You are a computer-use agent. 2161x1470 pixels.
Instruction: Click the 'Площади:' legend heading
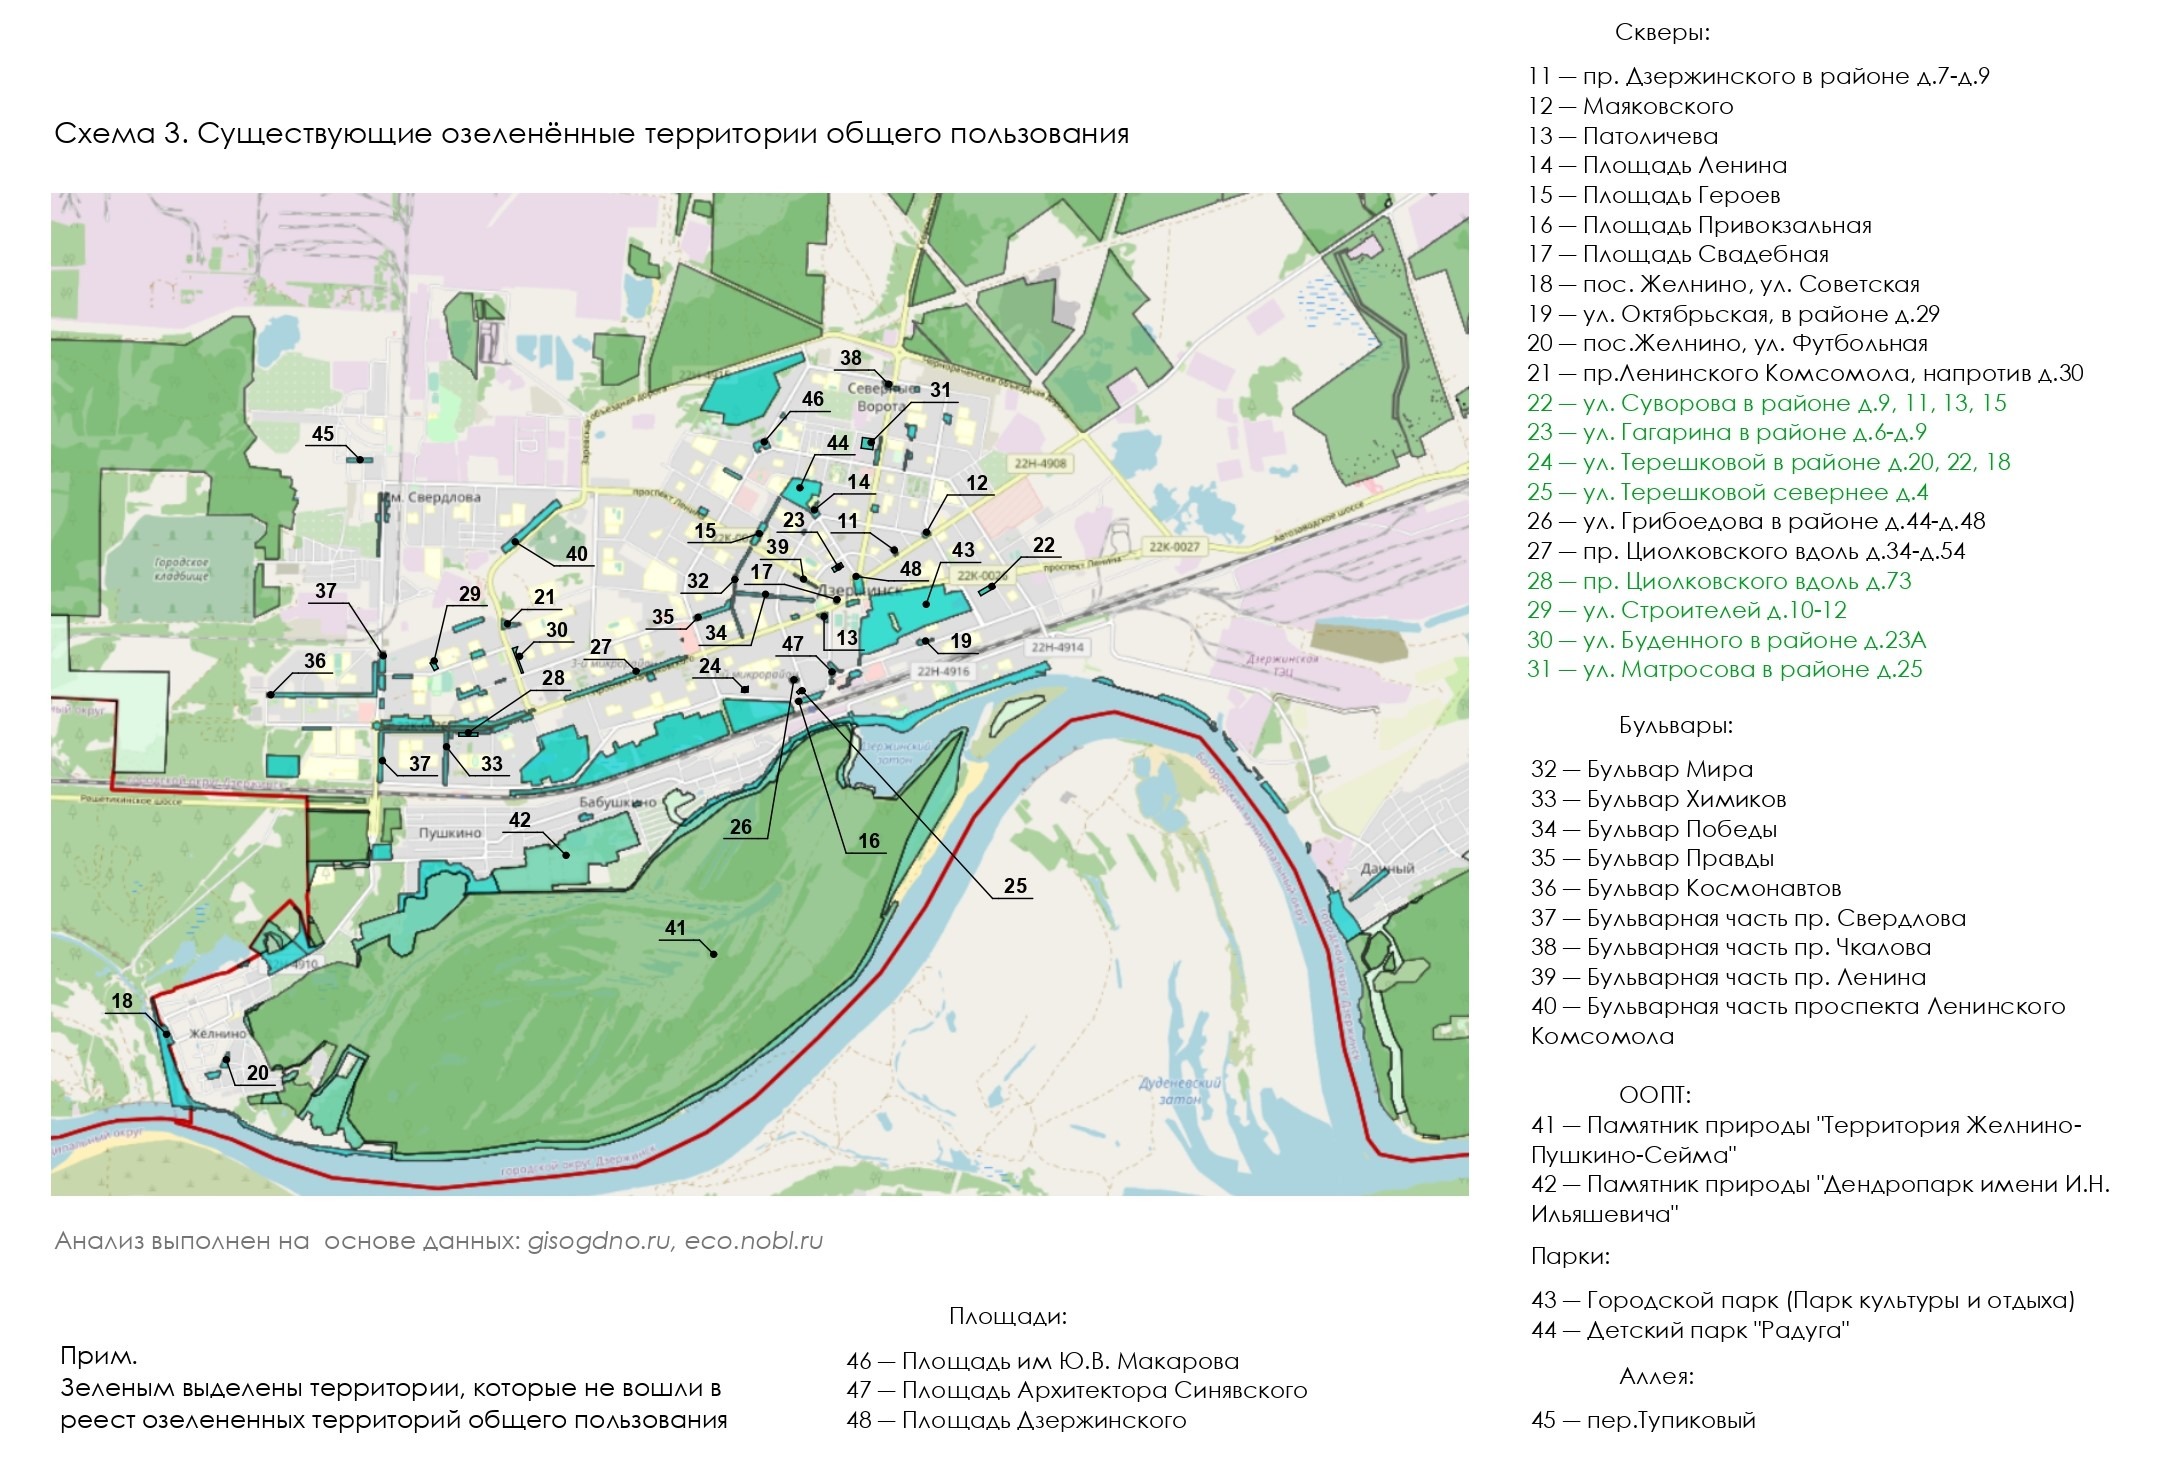[1008, 1317]
